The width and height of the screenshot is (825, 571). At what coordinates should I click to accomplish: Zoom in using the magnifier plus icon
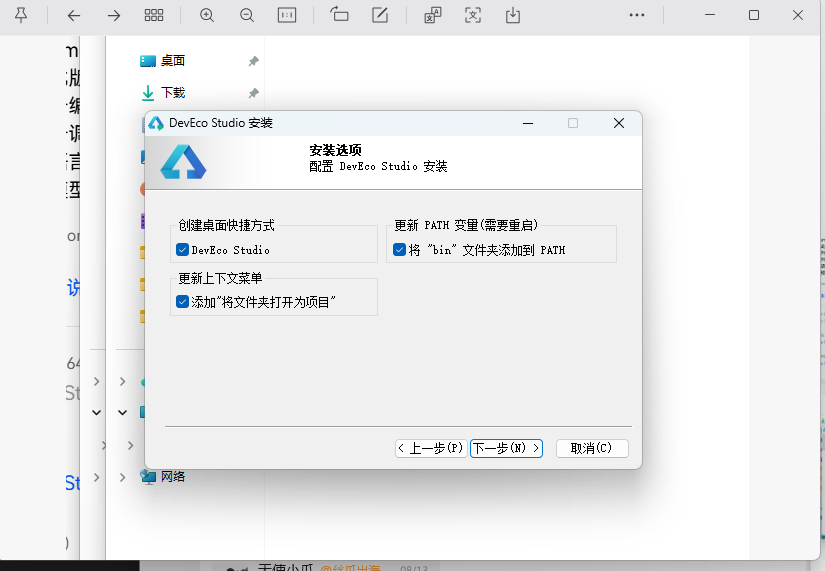207,15
